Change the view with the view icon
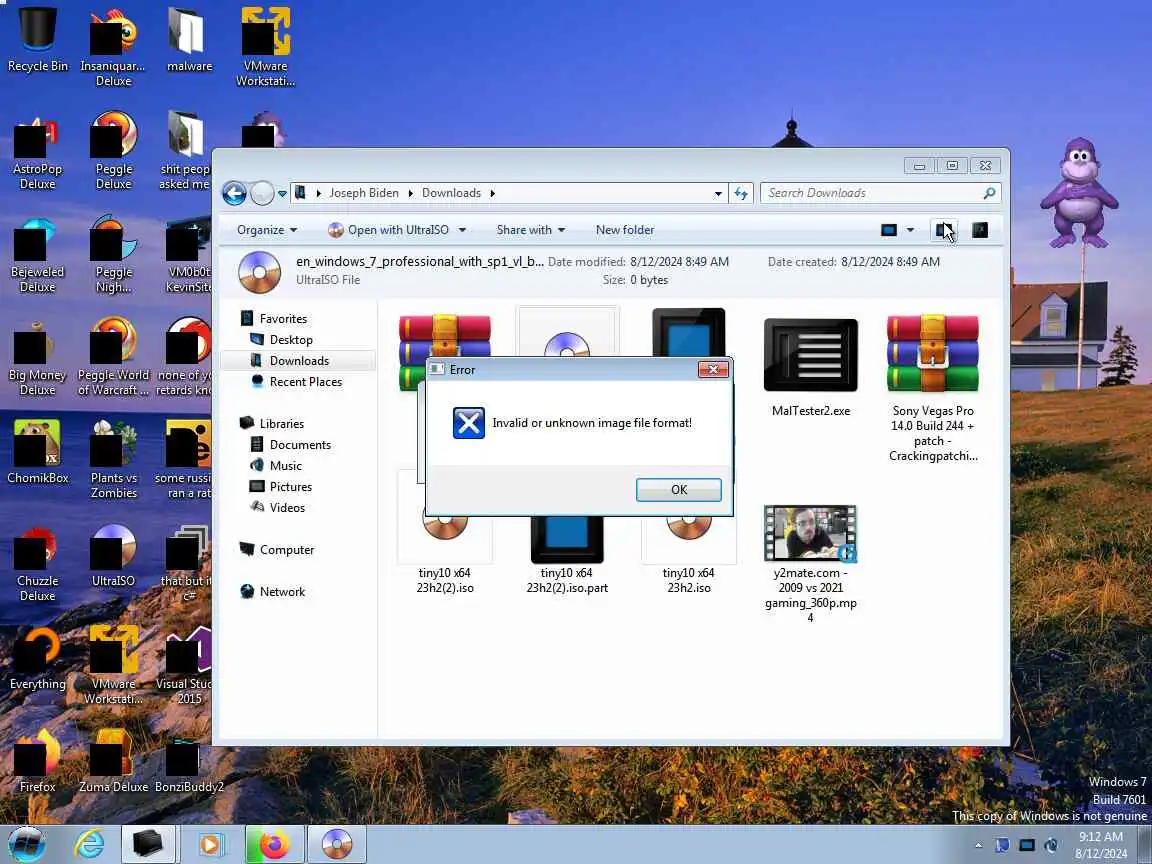The image size is (1152, 864). [889, 230]
